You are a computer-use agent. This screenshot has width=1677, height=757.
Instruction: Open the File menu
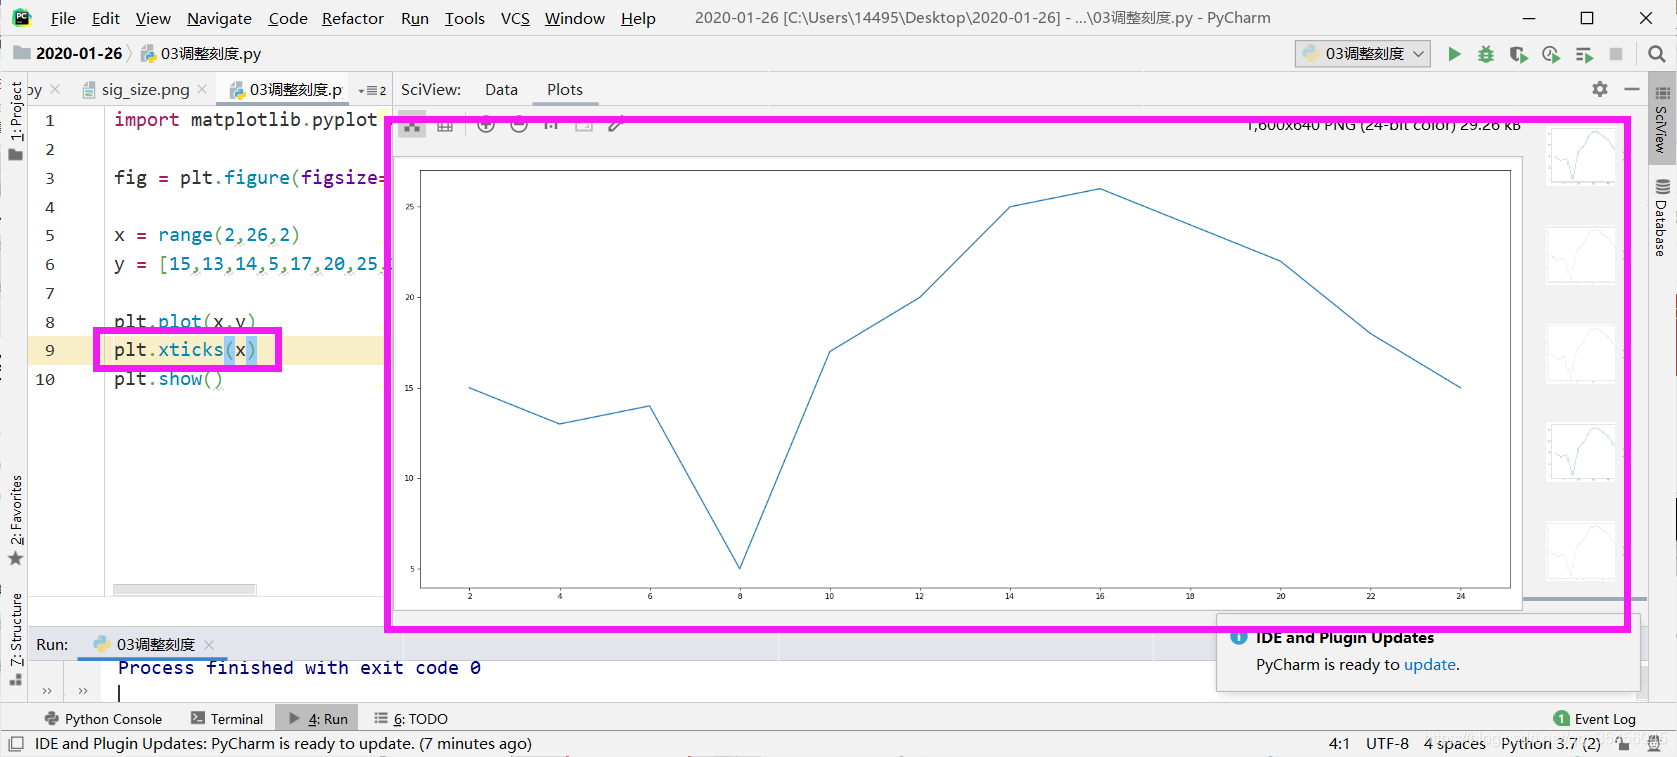pyautogui.click(x=63, y=18)
